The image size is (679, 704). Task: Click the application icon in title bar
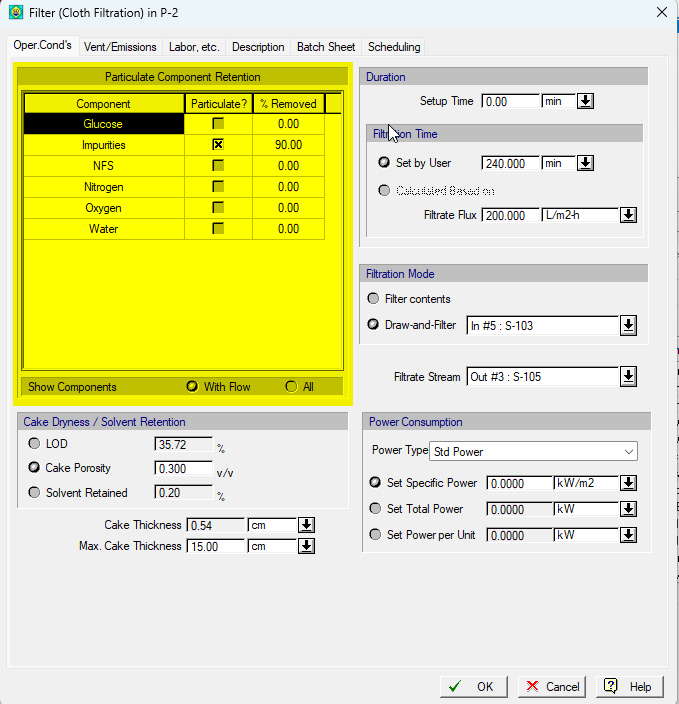tap(16, 12)
